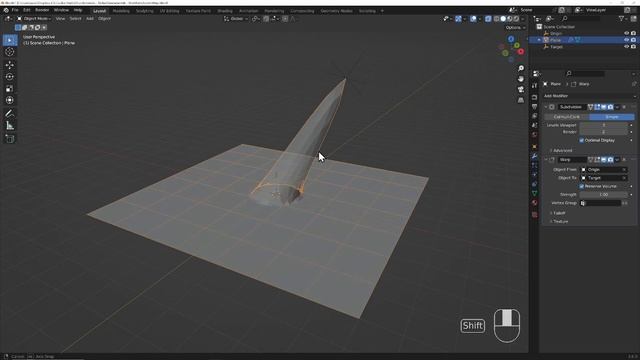Open the Global transform orientation dropdown

pyautogui.click(x=236, y=19)
